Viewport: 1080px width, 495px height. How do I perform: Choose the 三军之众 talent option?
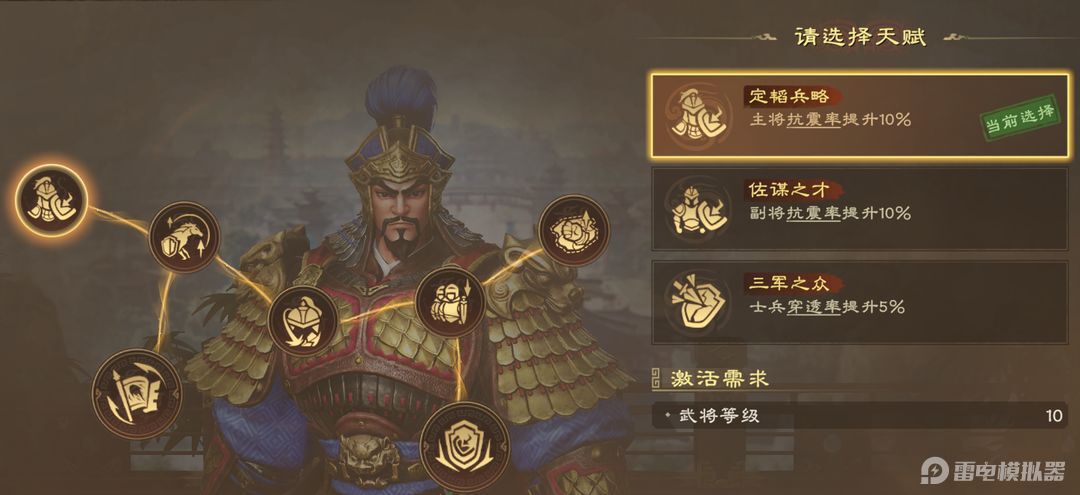click(860, 303)
